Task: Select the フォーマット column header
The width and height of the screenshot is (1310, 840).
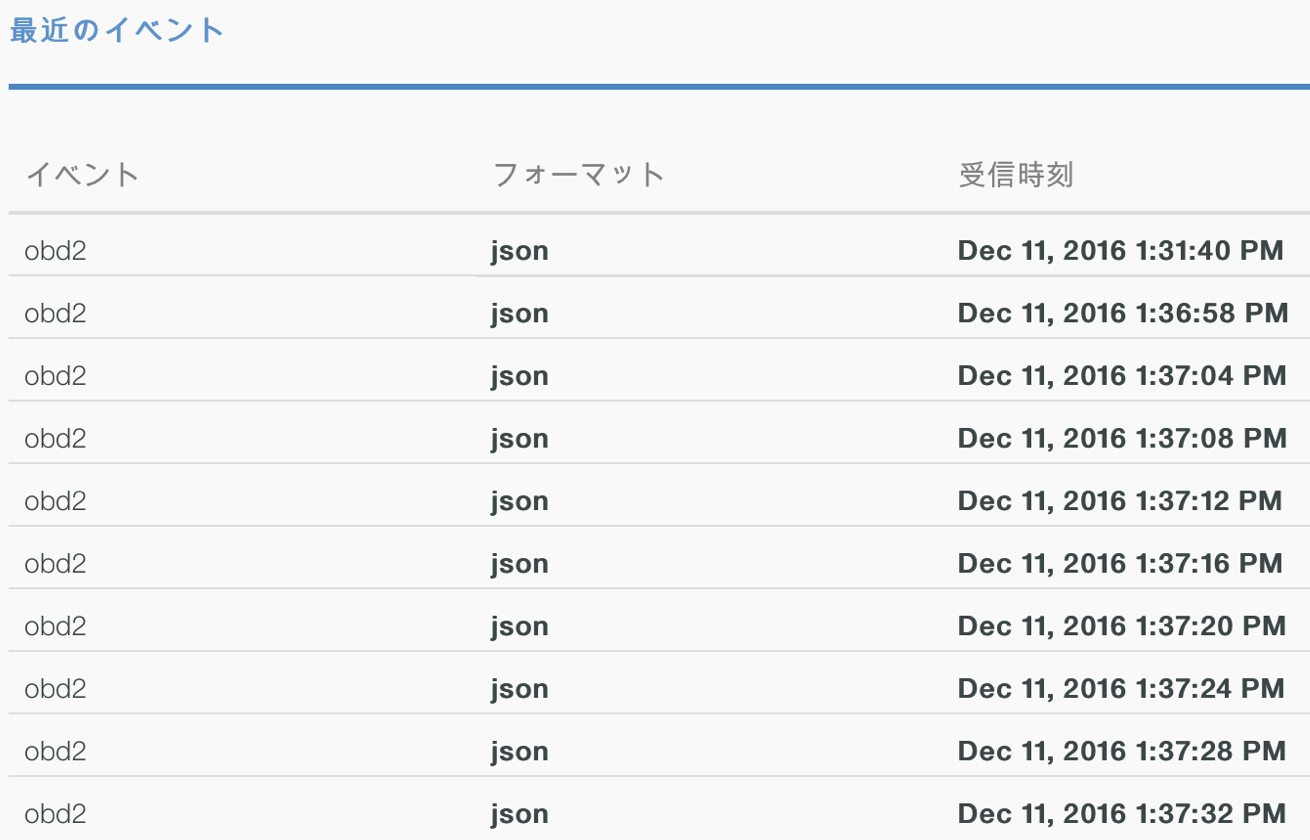Action: click(579, 175)
